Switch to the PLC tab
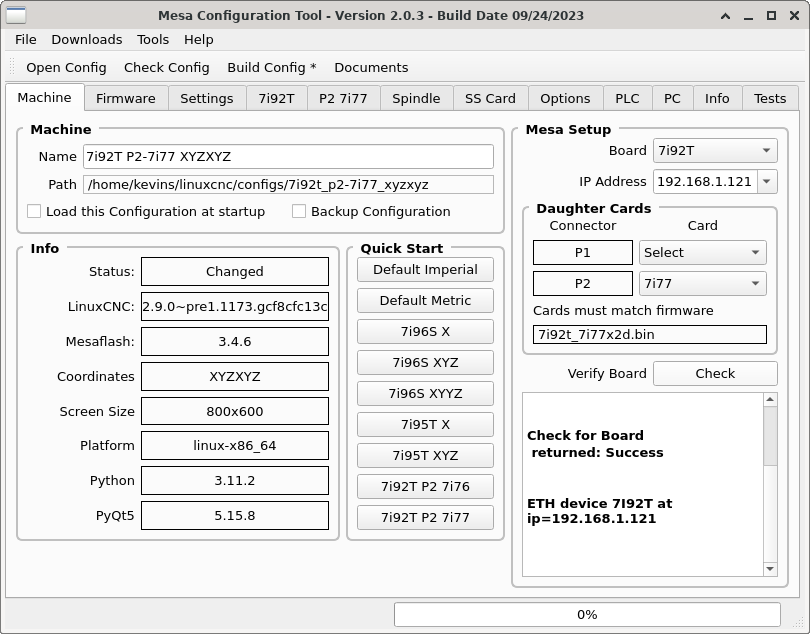This screenshot has width=810, height=634. [627, 99]
